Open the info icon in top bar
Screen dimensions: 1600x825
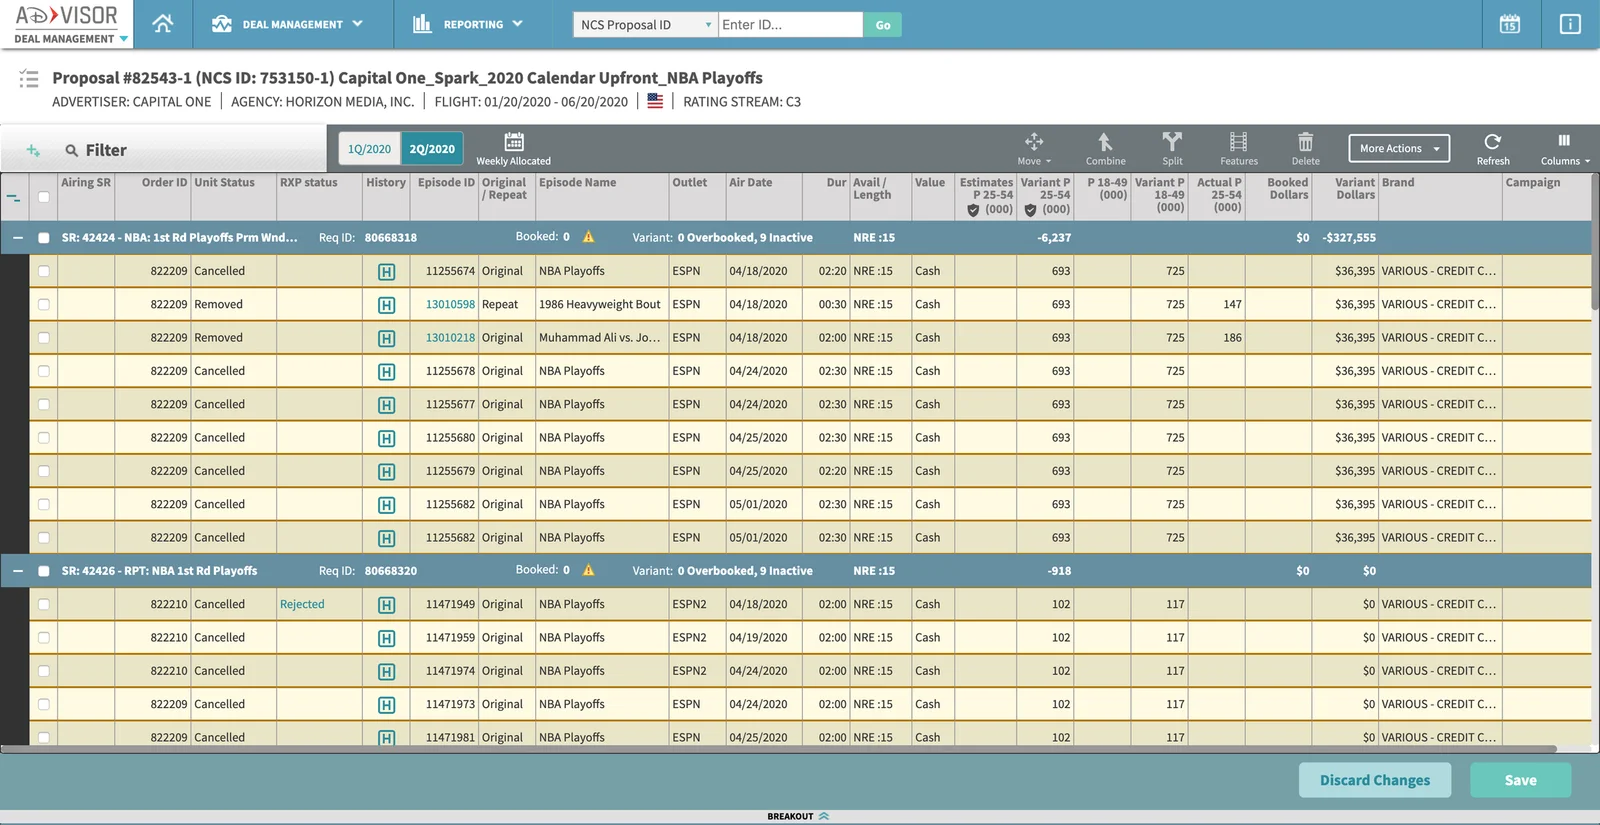click(1570, 24)
